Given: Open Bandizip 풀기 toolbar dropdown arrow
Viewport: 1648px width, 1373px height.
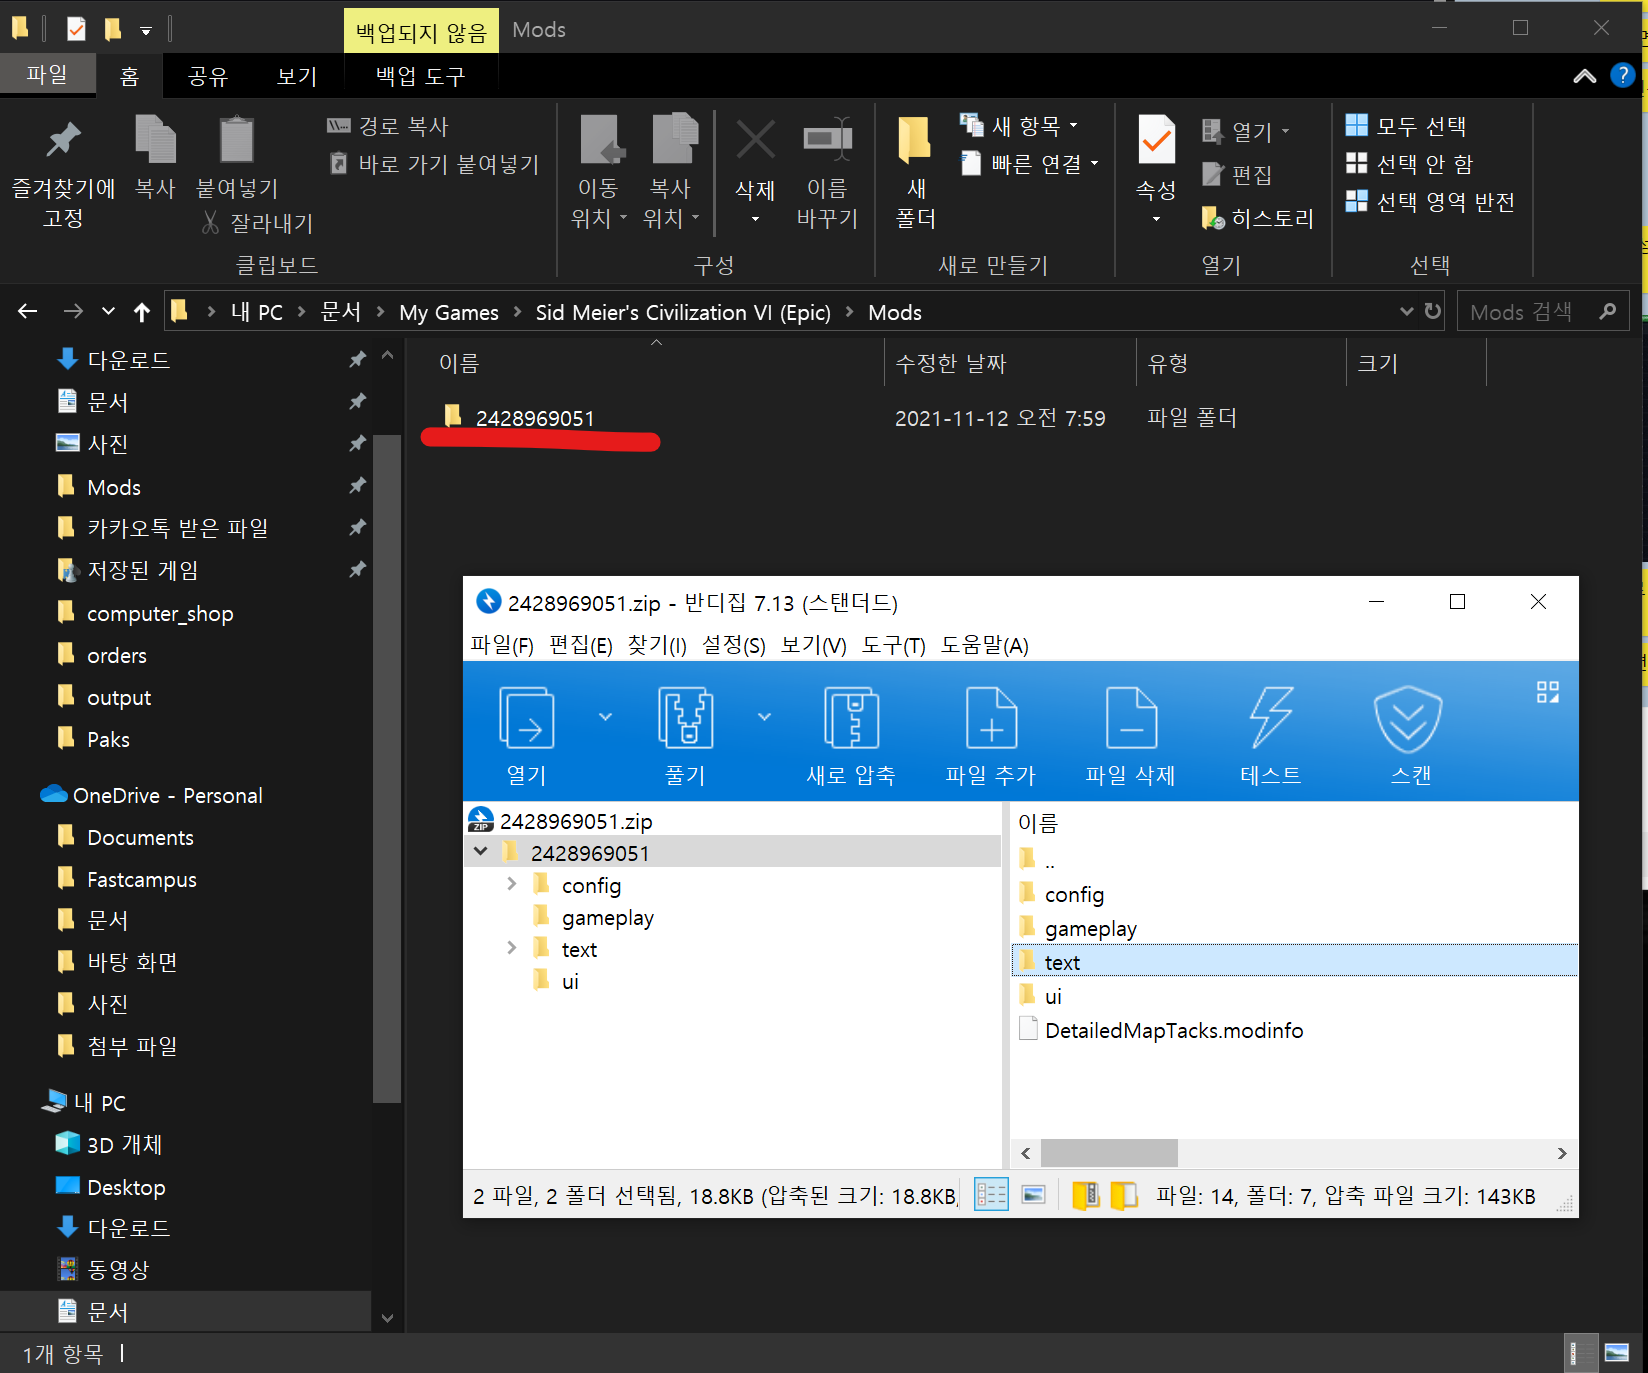Looking at the screenshot, I should [x=764, y=717].
